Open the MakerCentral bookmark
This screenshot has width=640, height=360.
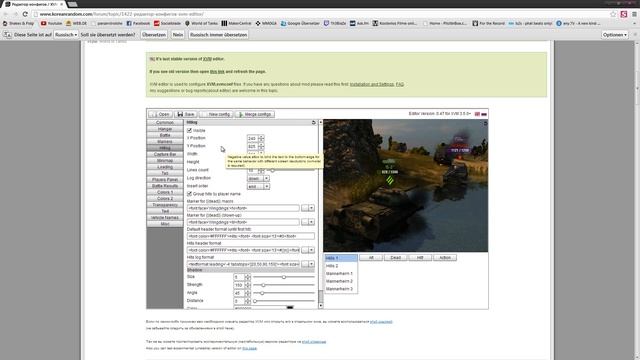coord(236,24)
